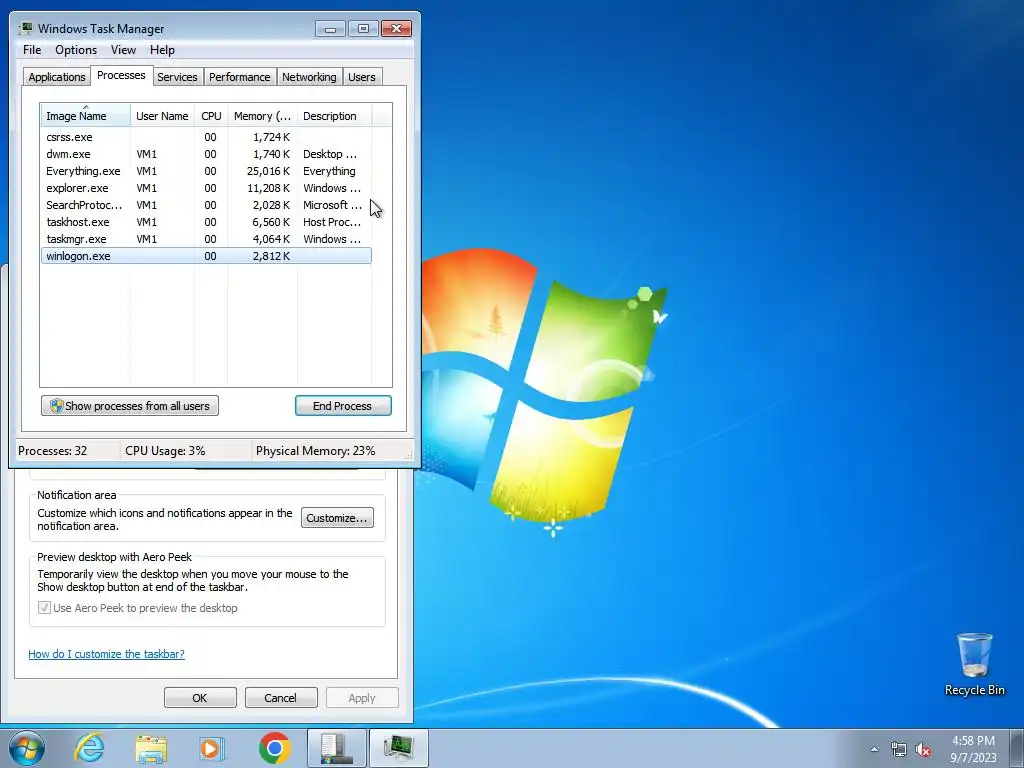1024x768 pixels.
Task: Launch Google Chrome from taskbar
Action: coord(274,748)
